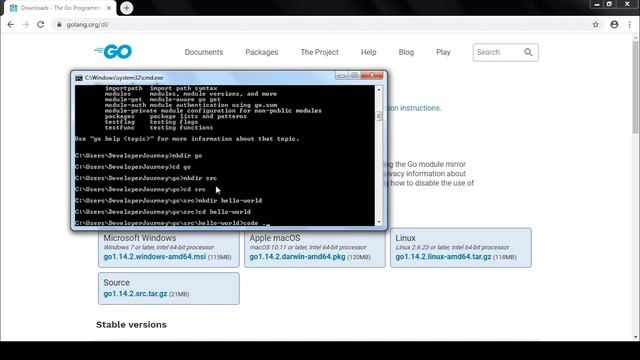Download go1.14.2.src.tar.gz source

point(135,293)
